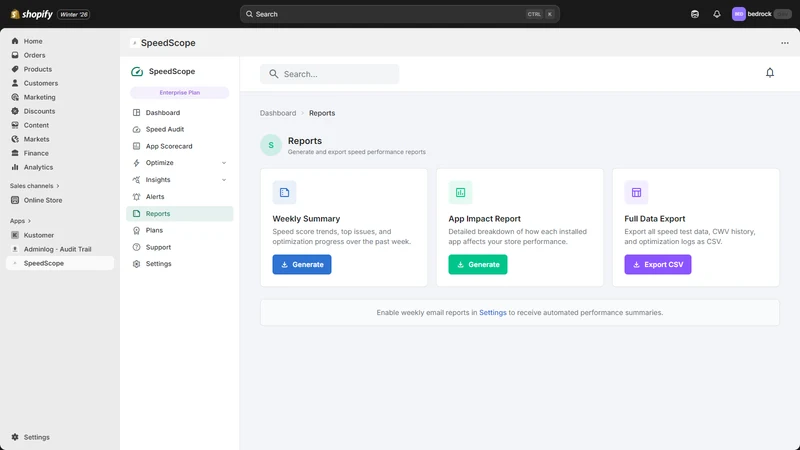
Task: Click the Plans icon in sidebar
Action: click(x=136, y=231)
